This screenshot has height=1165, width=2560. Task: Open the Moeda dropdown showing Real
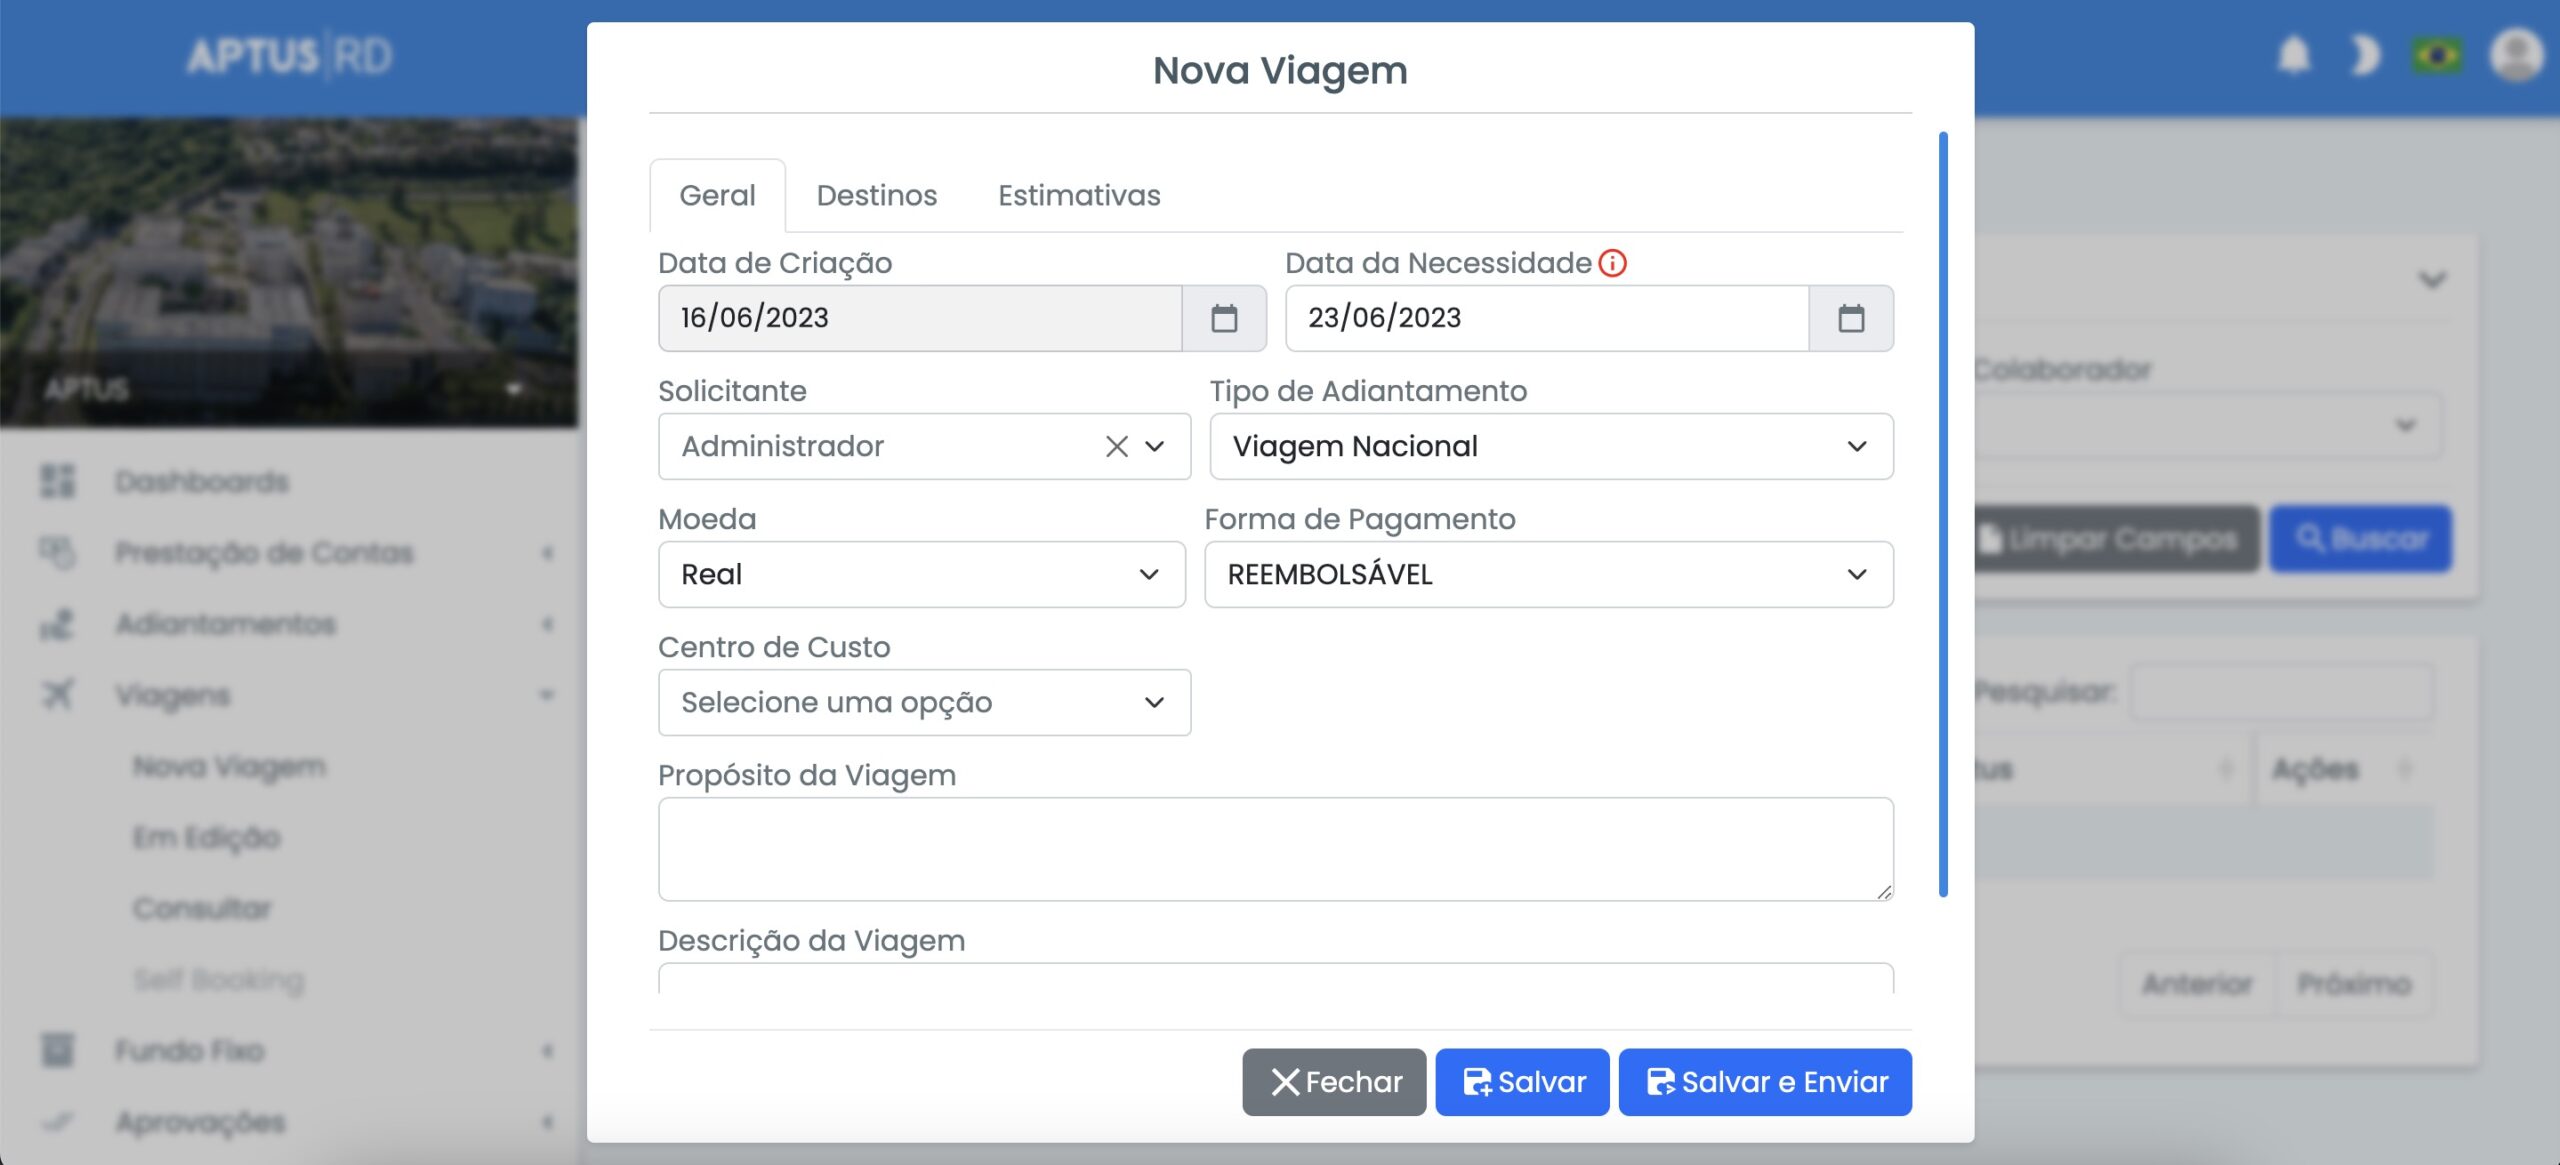[x=921, y=574]
